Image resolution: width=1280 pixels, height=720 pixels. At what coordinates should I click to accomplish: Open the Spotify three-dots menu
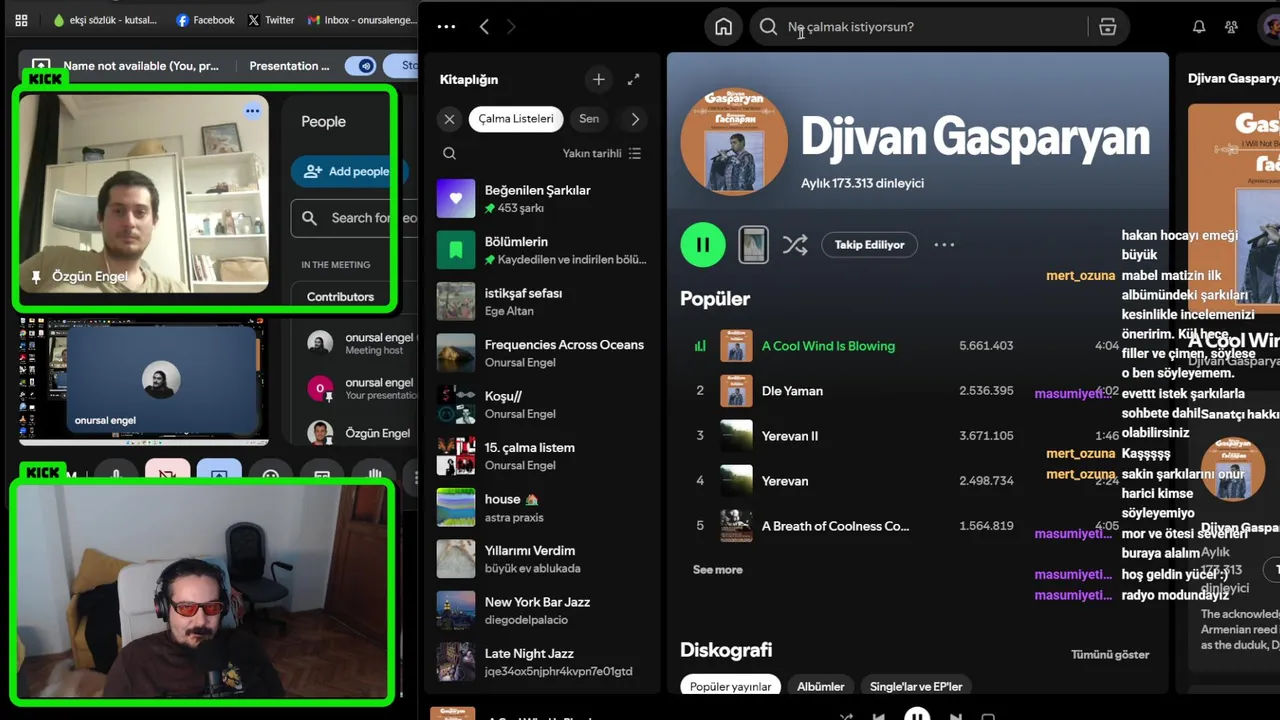[x=446, y=27]
